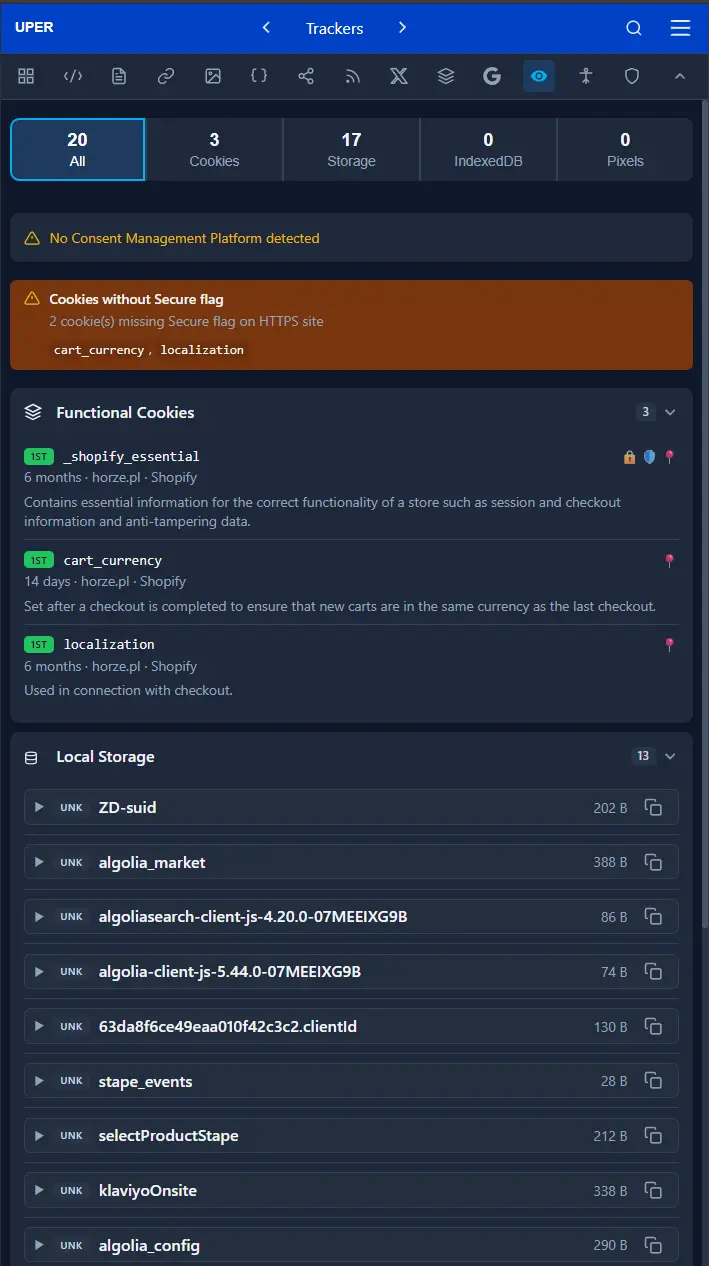Click the Cookies without Secure flag heading
This screenshot has width=709, height=1266.
pos(136,299)
